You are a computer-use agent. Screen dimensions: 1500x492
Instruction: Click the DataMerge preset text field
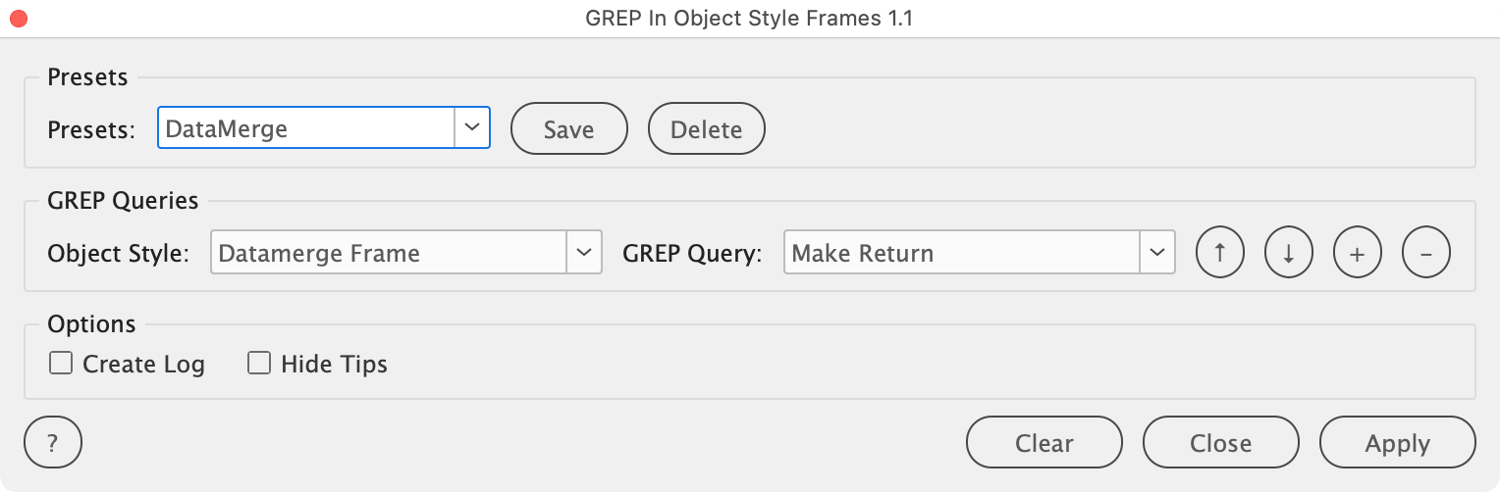pos(306,128)
